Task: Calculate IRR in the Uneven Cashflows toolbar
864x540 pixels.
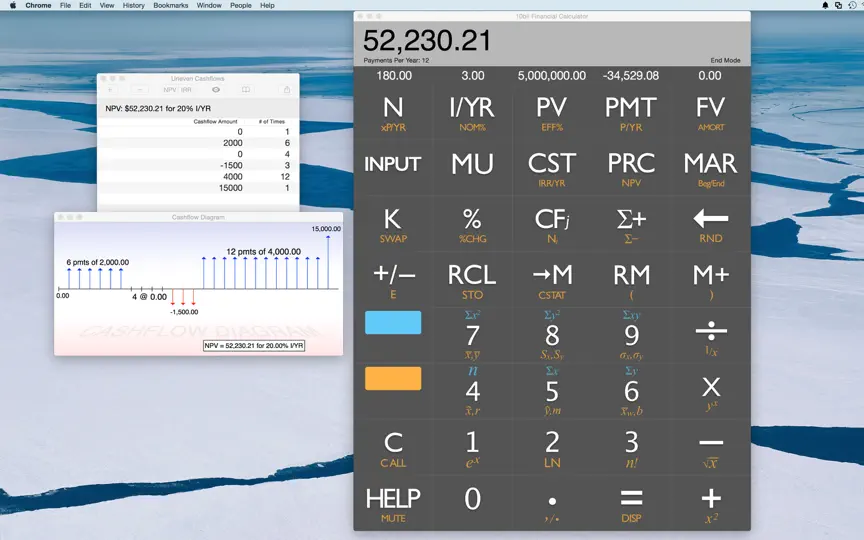Action: 186,90
